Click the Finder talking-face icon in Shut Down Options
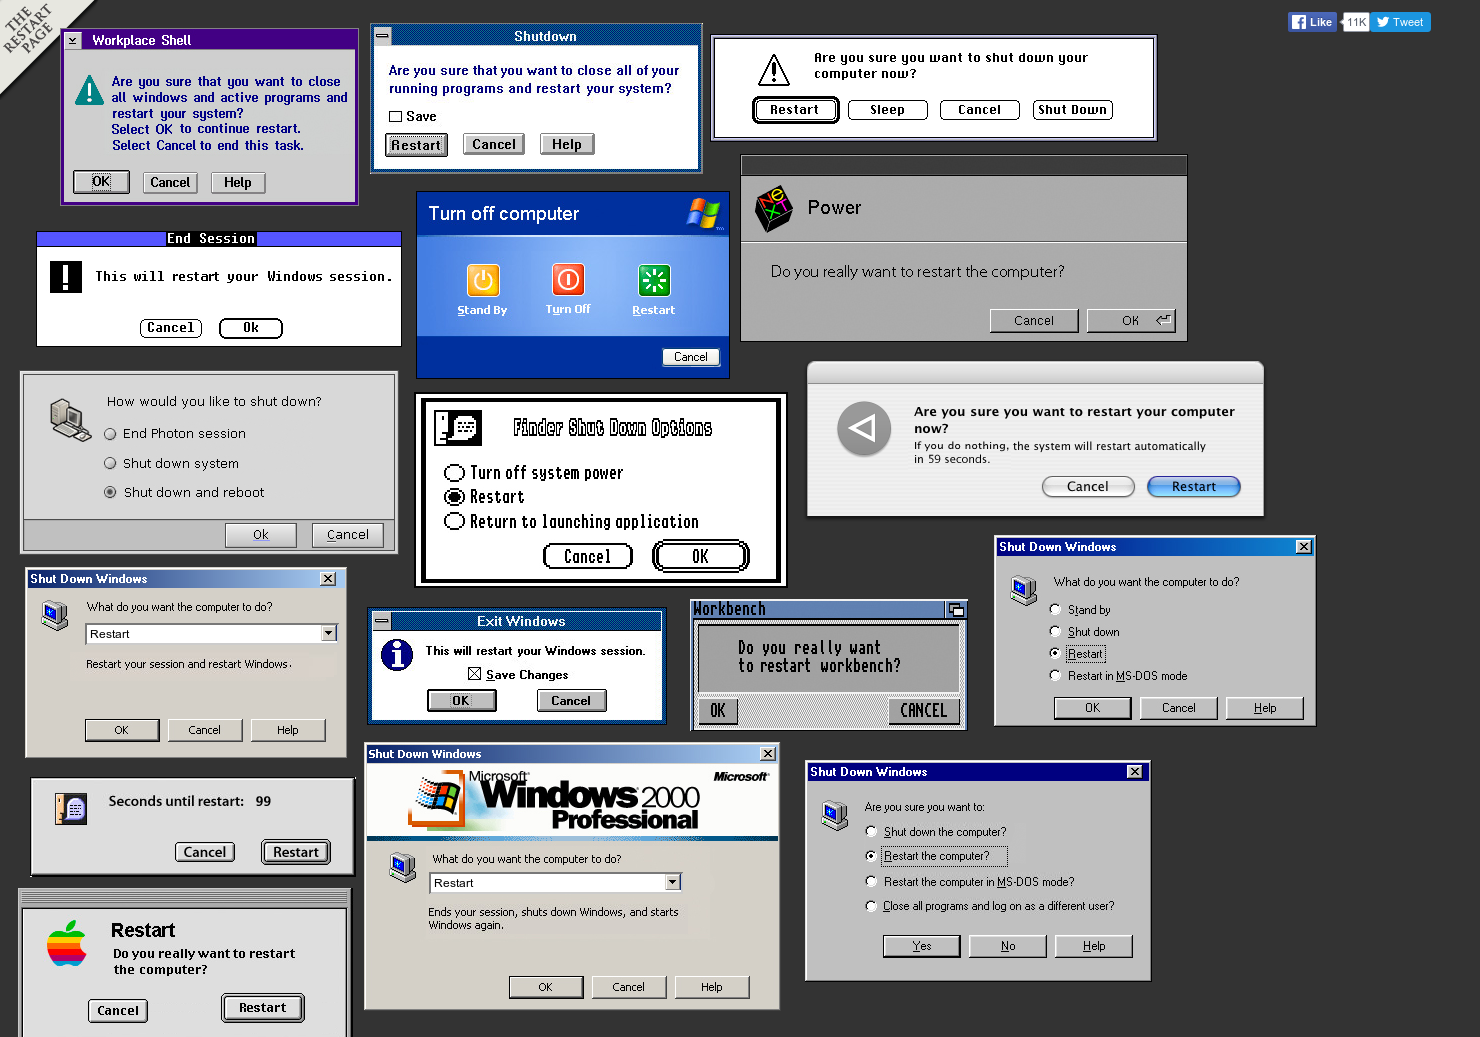Image resolution: width=1480 pixels, height=1037 pixels. [x=458, y=428]
